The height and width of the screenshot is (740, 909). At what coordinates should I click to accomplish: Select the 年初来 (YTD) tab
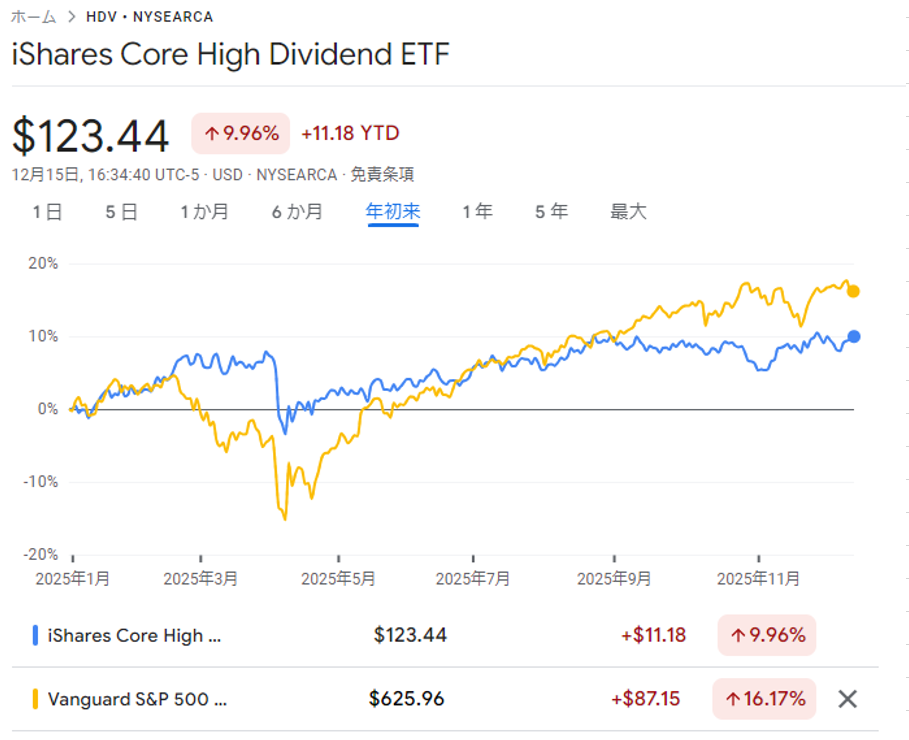click(x=393, y=212)
